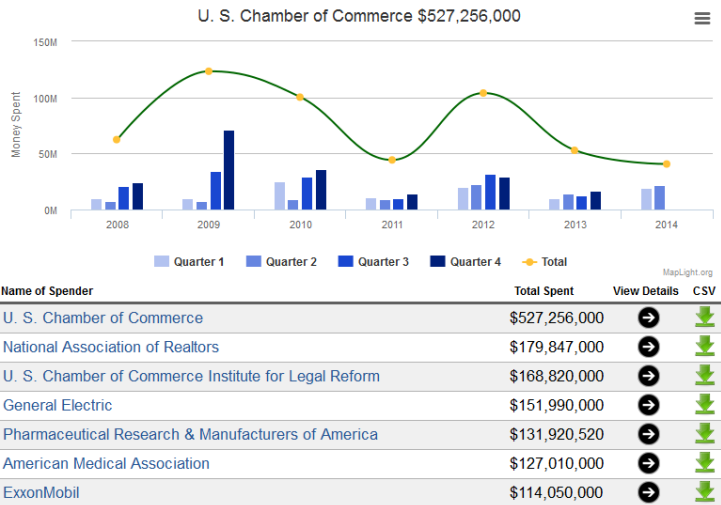View details arrow for Institute for Legal Reform
Viewport: 721px width, 505px height.
tap(648, 376)
